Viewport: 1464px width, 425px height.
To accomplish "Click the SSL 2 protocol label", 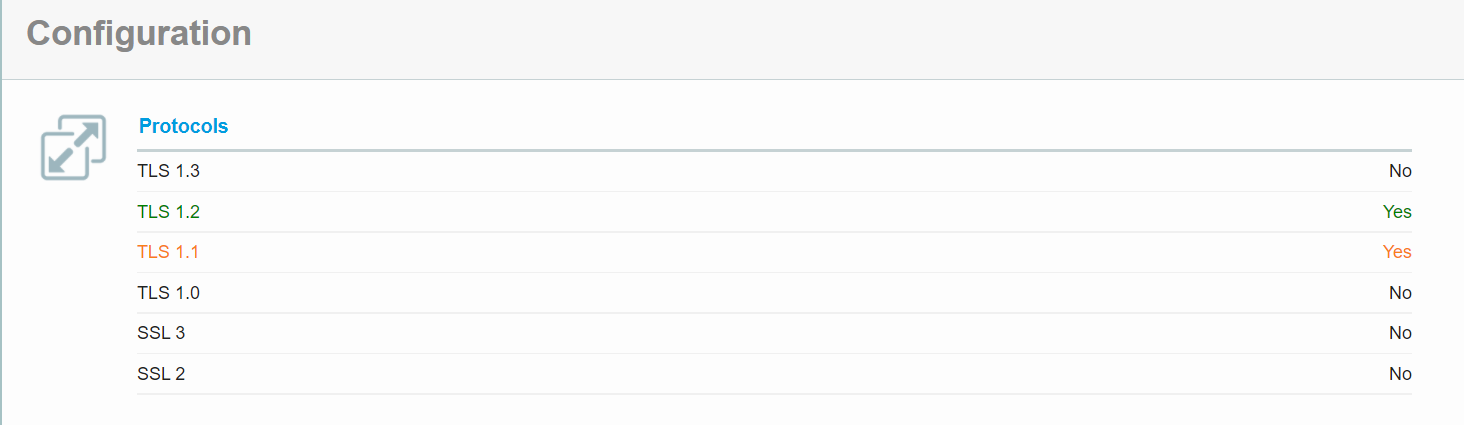I will [x=161, y=374].
